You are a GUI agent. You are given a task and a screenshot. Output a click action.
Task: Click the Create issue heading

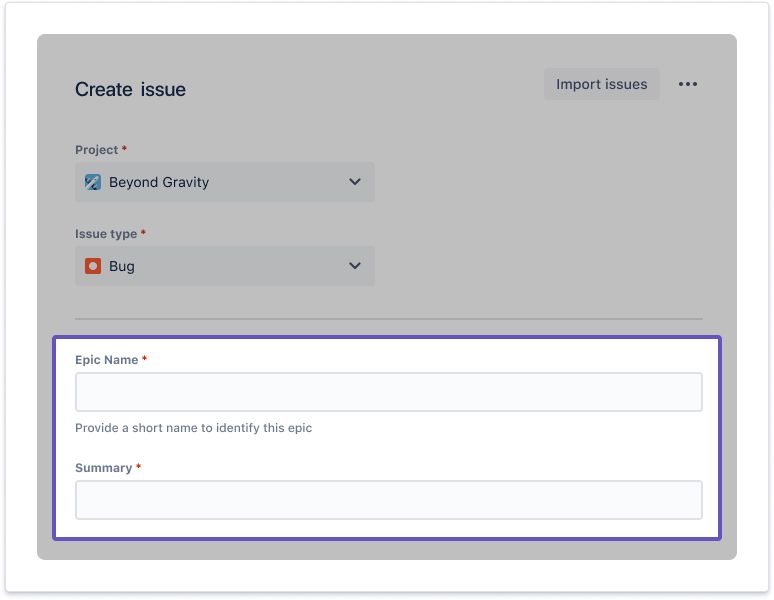130,89
